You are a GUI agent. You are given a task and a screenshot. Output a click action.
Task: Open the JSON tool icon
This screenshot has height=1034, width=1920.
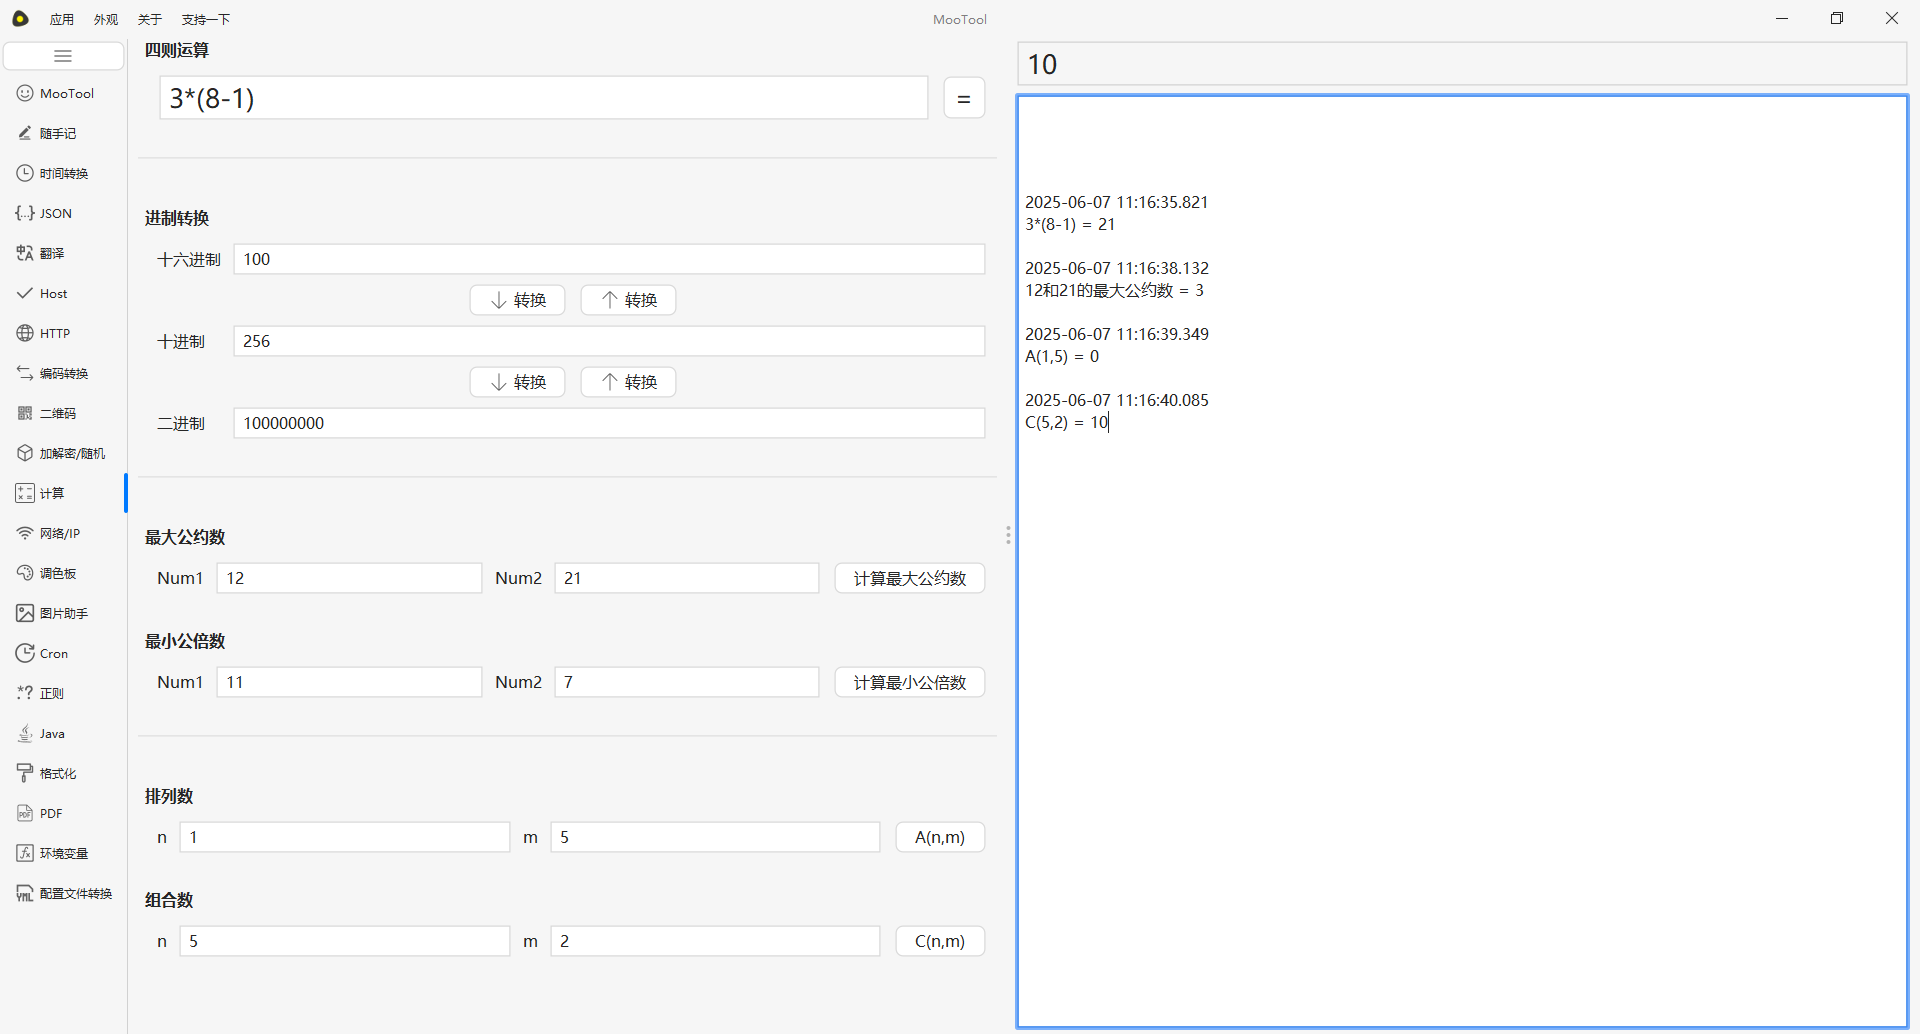tap(25, 213)
